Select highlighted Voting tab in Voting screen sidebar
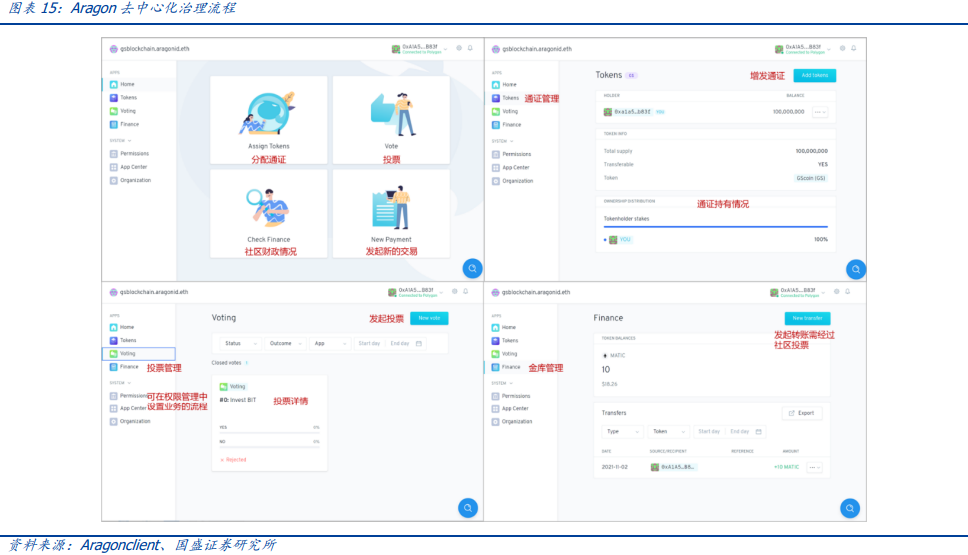The image size is (968, 555). click(x=139, y=354)
